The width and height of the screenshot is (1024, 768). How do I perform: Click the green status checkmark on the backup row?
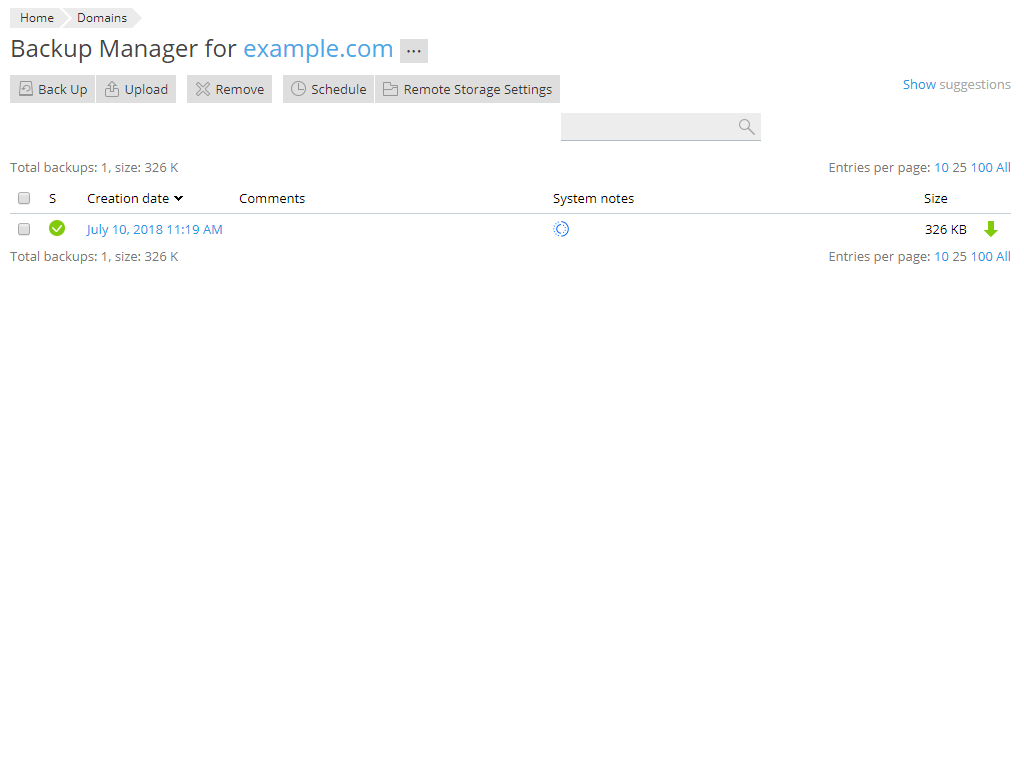point(57,229)
